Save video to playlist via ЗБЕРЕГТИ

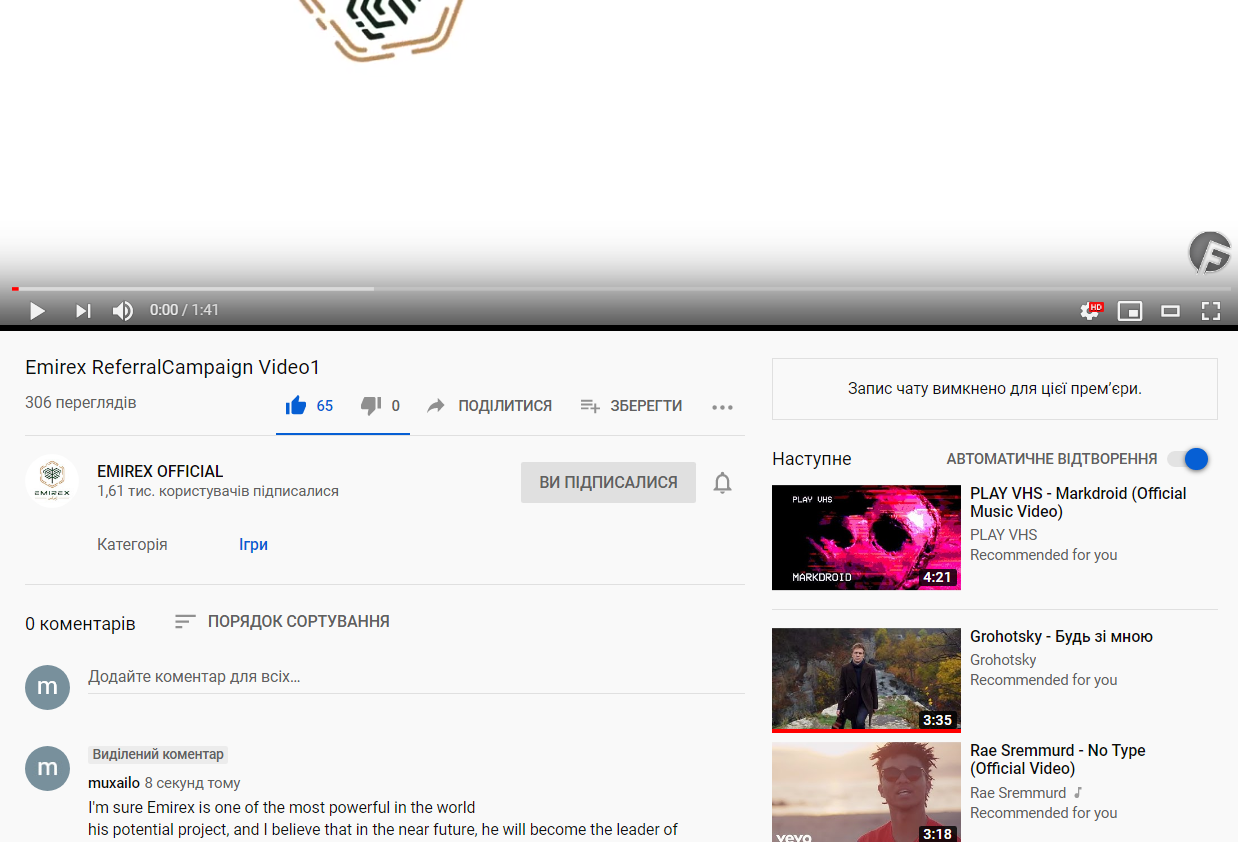(631, 406)
